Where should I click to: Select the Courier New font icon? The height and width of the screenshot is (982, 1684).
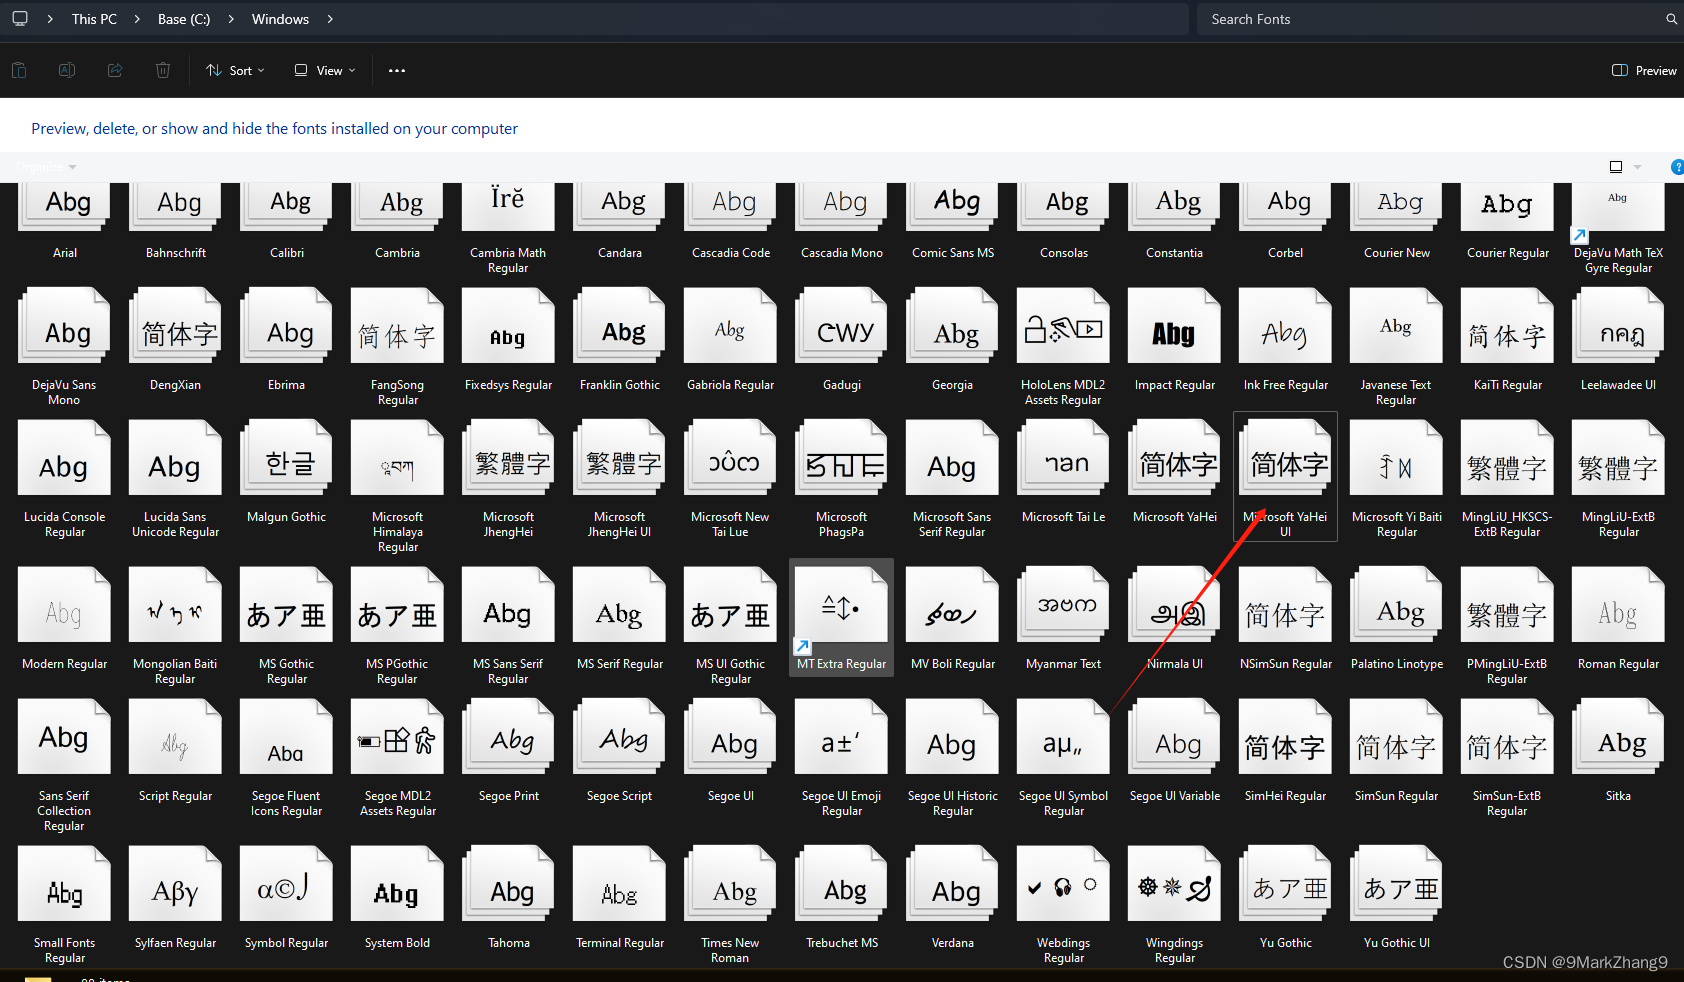point(1397,207)
